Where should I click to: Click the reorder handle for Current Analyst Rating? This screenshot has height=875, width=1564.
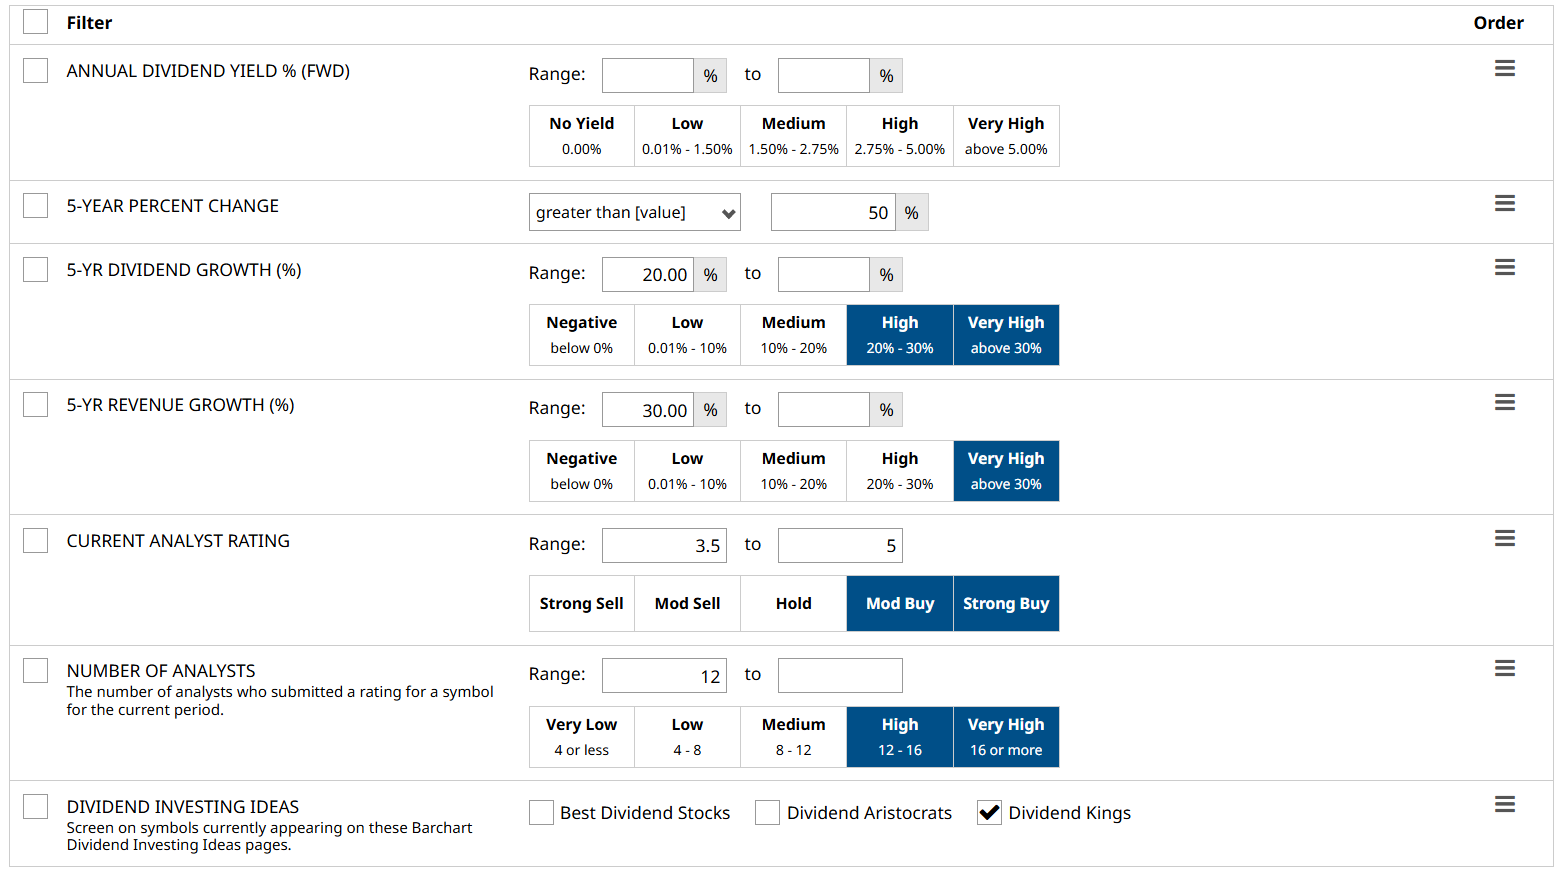(x=1504, y=539)
